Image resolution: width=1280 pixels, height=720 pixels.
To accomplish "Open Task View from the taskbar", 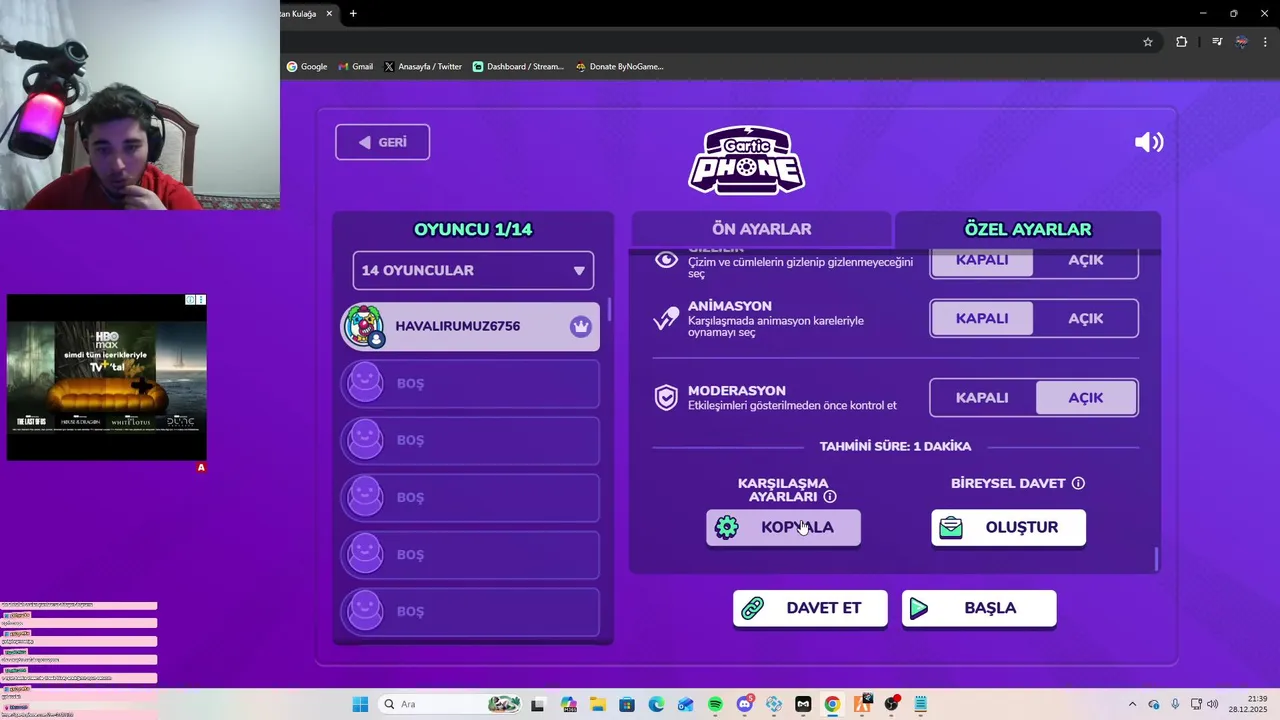I will point(538,704).
